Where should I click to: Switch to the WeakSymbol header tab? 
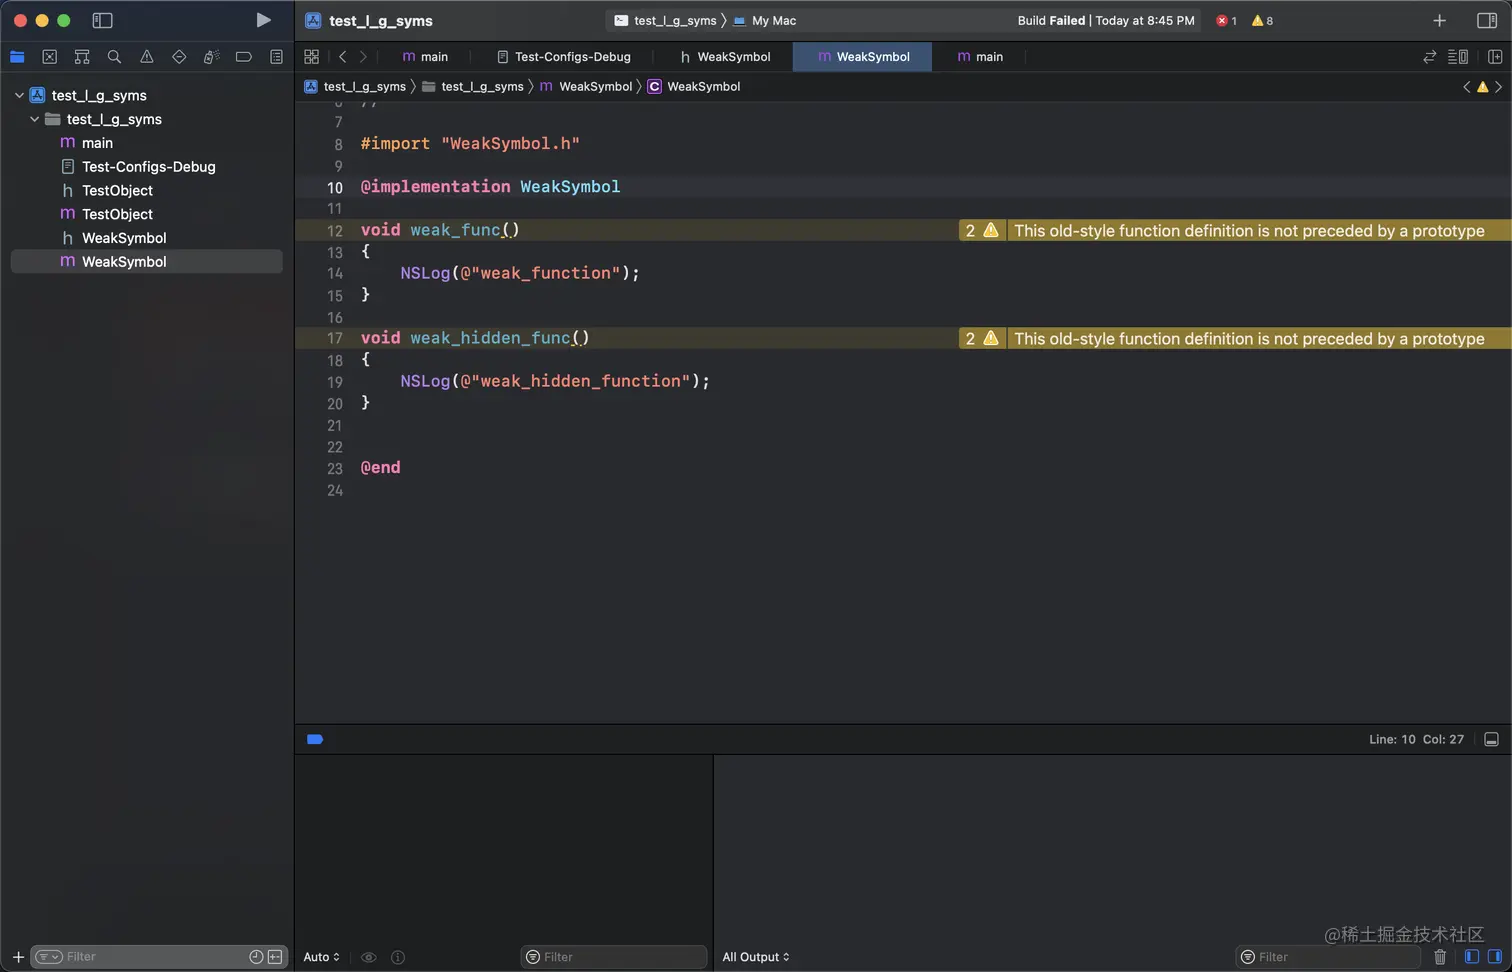(x=725, y=57)
